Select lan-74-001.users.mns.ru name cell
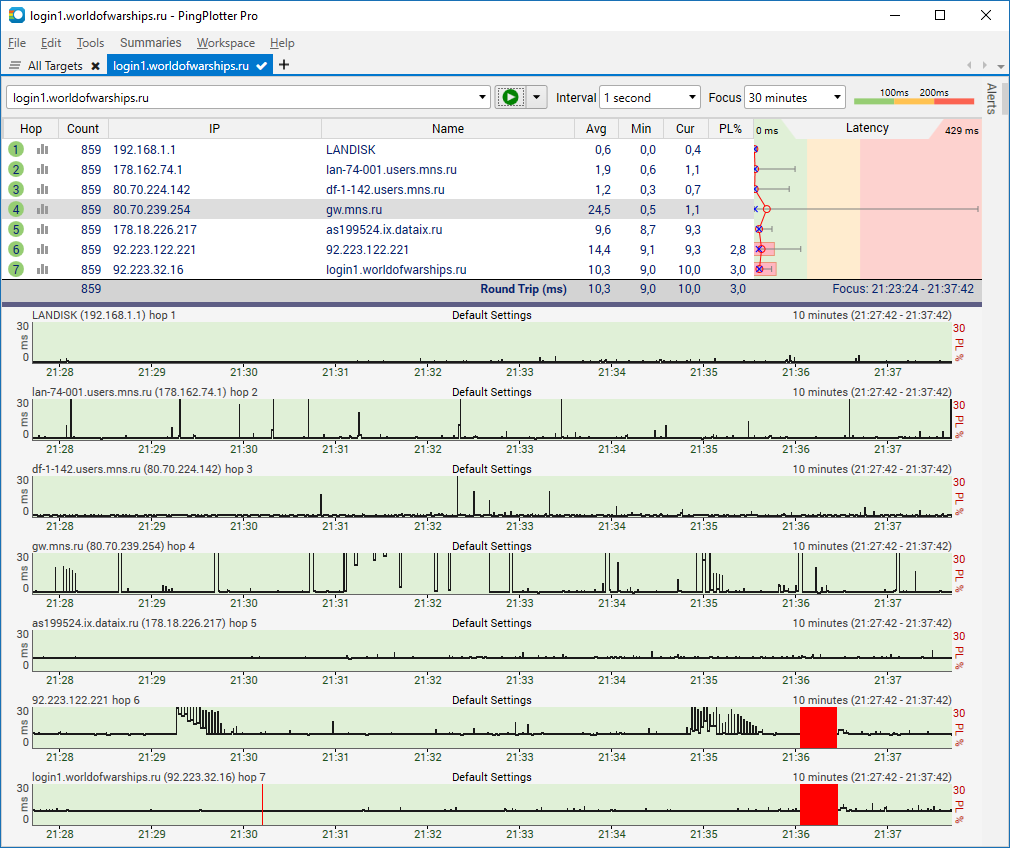This screenshot has height=848, width=1010. coord(391,169)
